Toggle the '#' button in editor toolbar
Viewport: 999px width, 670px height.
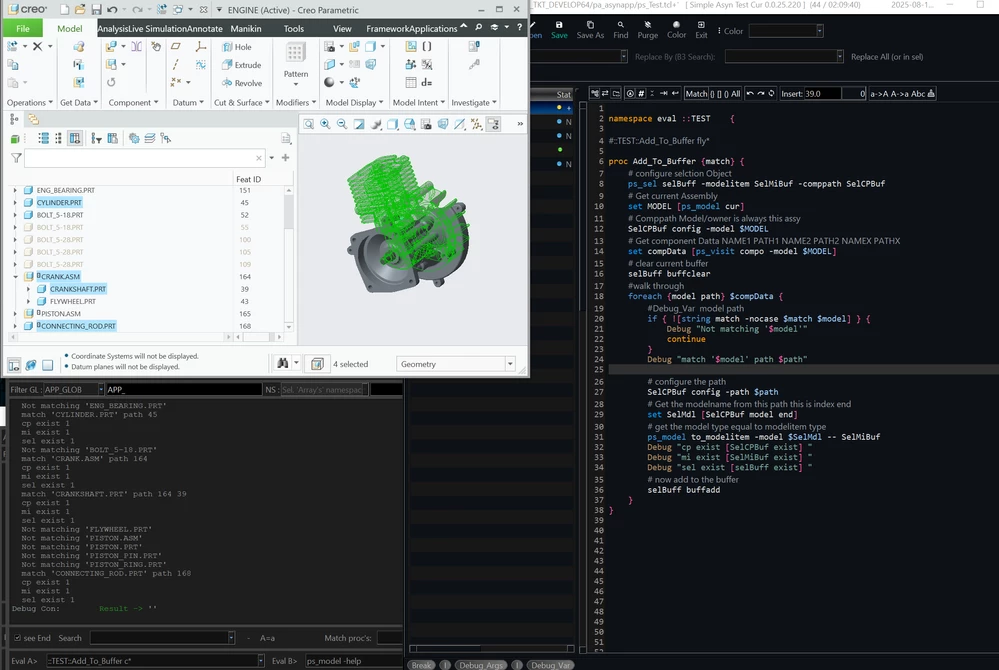coord(642,94)
